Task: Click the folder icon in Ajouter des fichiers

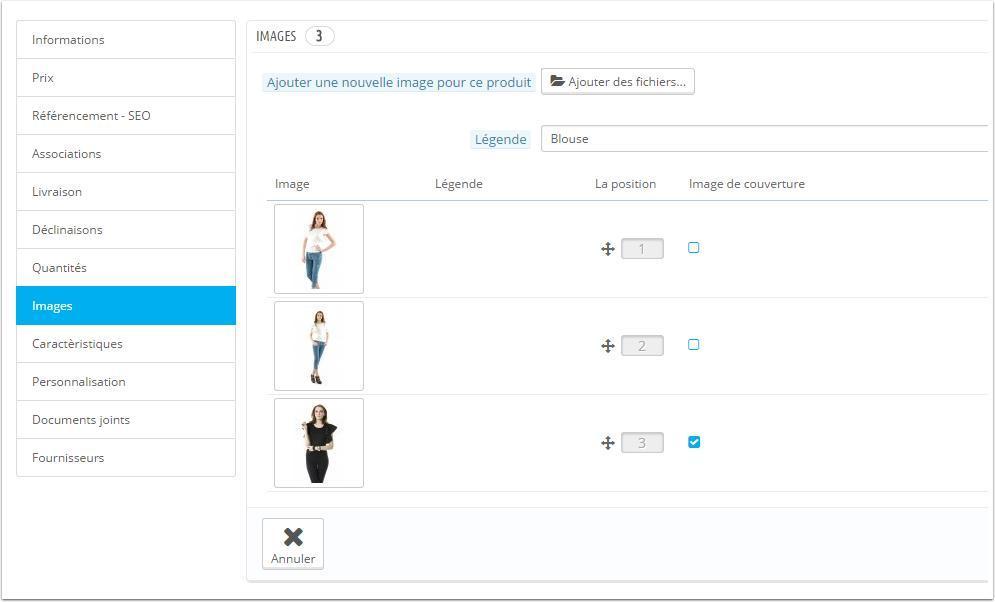Action: coord(557,81)
